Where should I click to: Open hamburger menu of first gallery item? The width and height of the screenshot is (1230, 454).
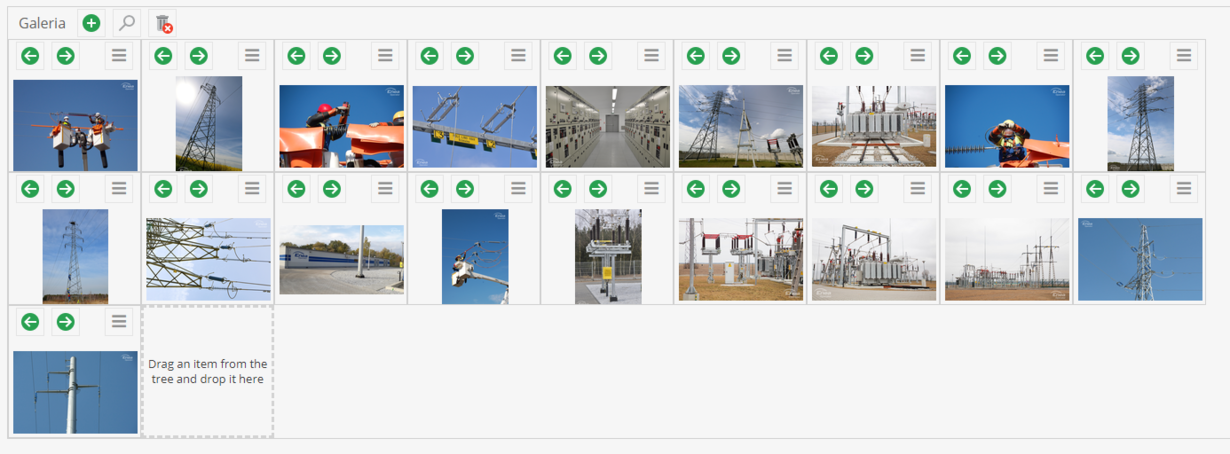click(119, 56)
